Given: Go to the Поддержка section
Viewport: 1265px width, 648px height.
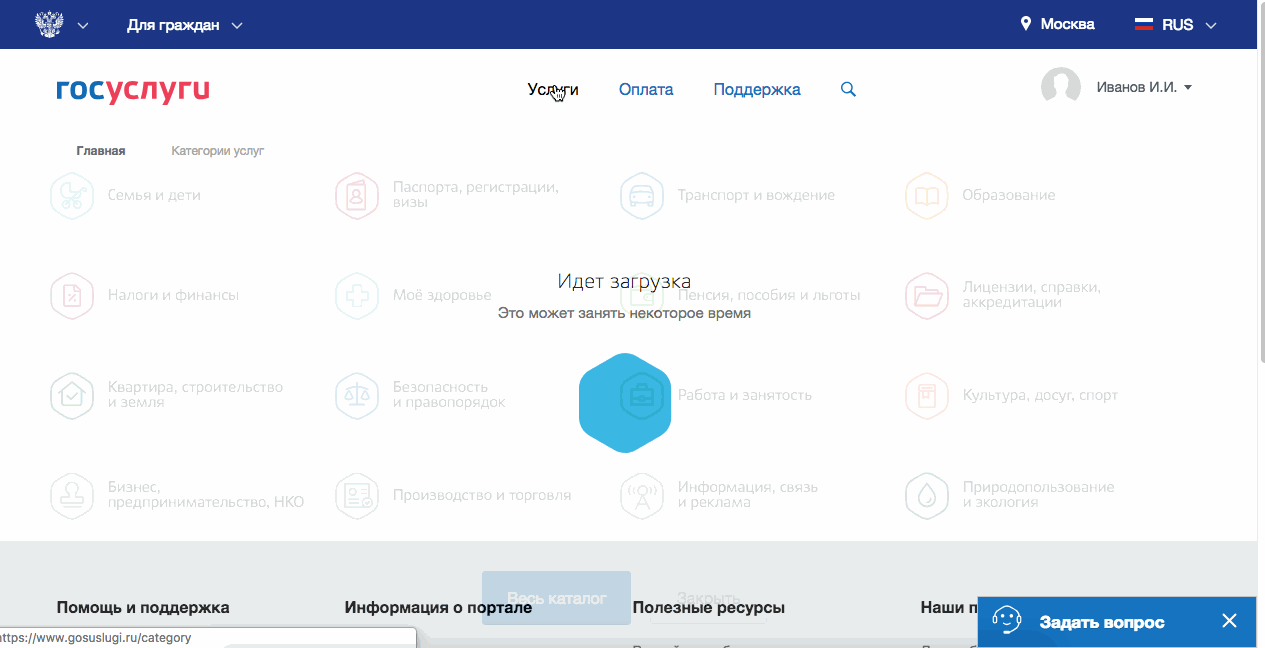Looking at the screenshot, I should [x=757, y=90].
